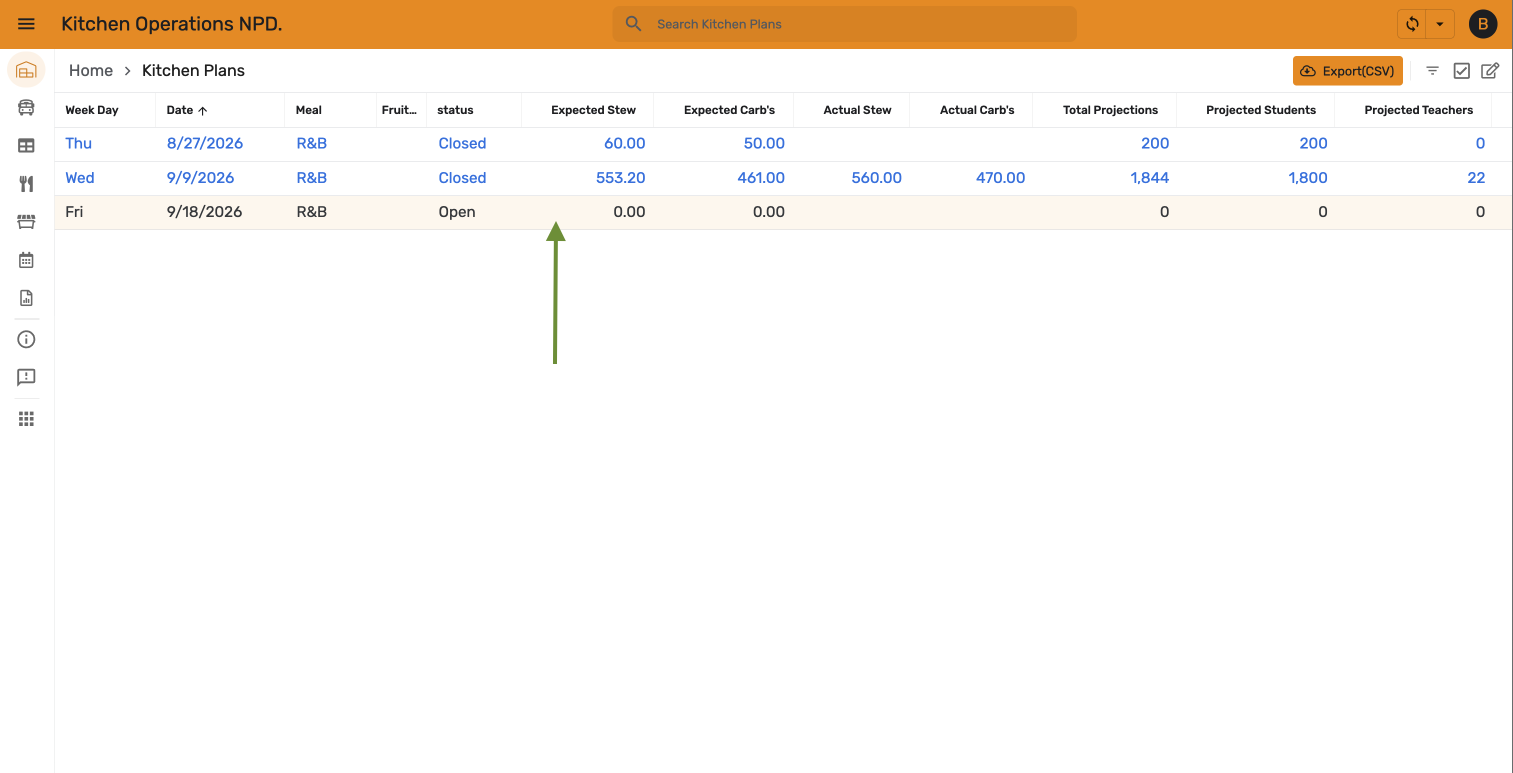Click the Open status cell

(457, 212)
